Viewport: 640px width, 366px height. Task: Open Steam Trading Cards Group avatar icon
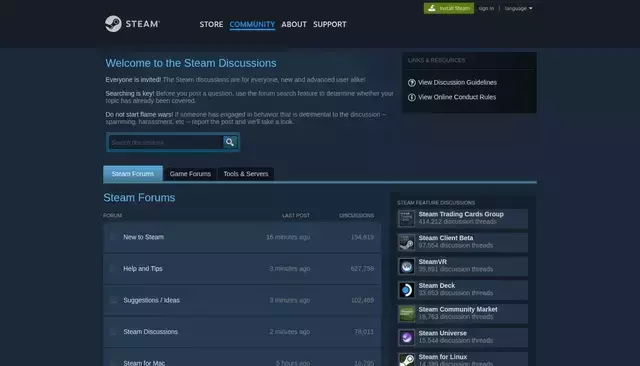point(406,218)
